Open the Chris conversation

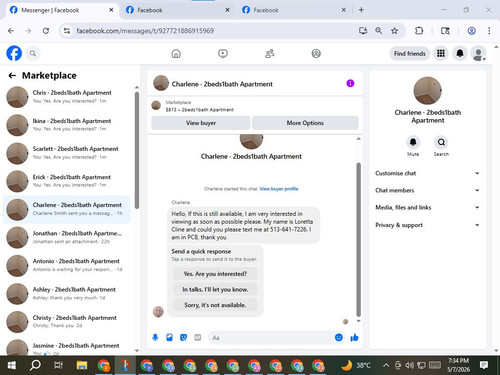point(67,97)
